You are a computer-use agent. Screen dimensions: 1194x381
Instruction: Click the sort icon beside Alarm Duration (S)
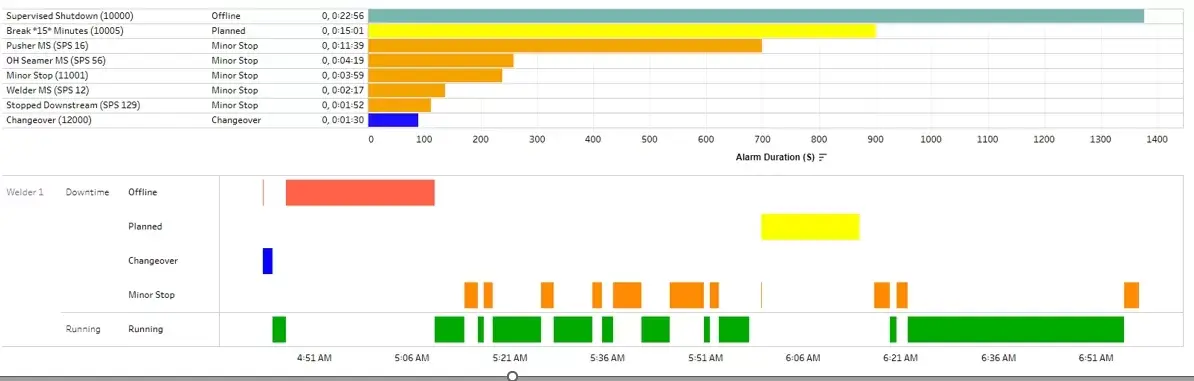coord(822,158)
